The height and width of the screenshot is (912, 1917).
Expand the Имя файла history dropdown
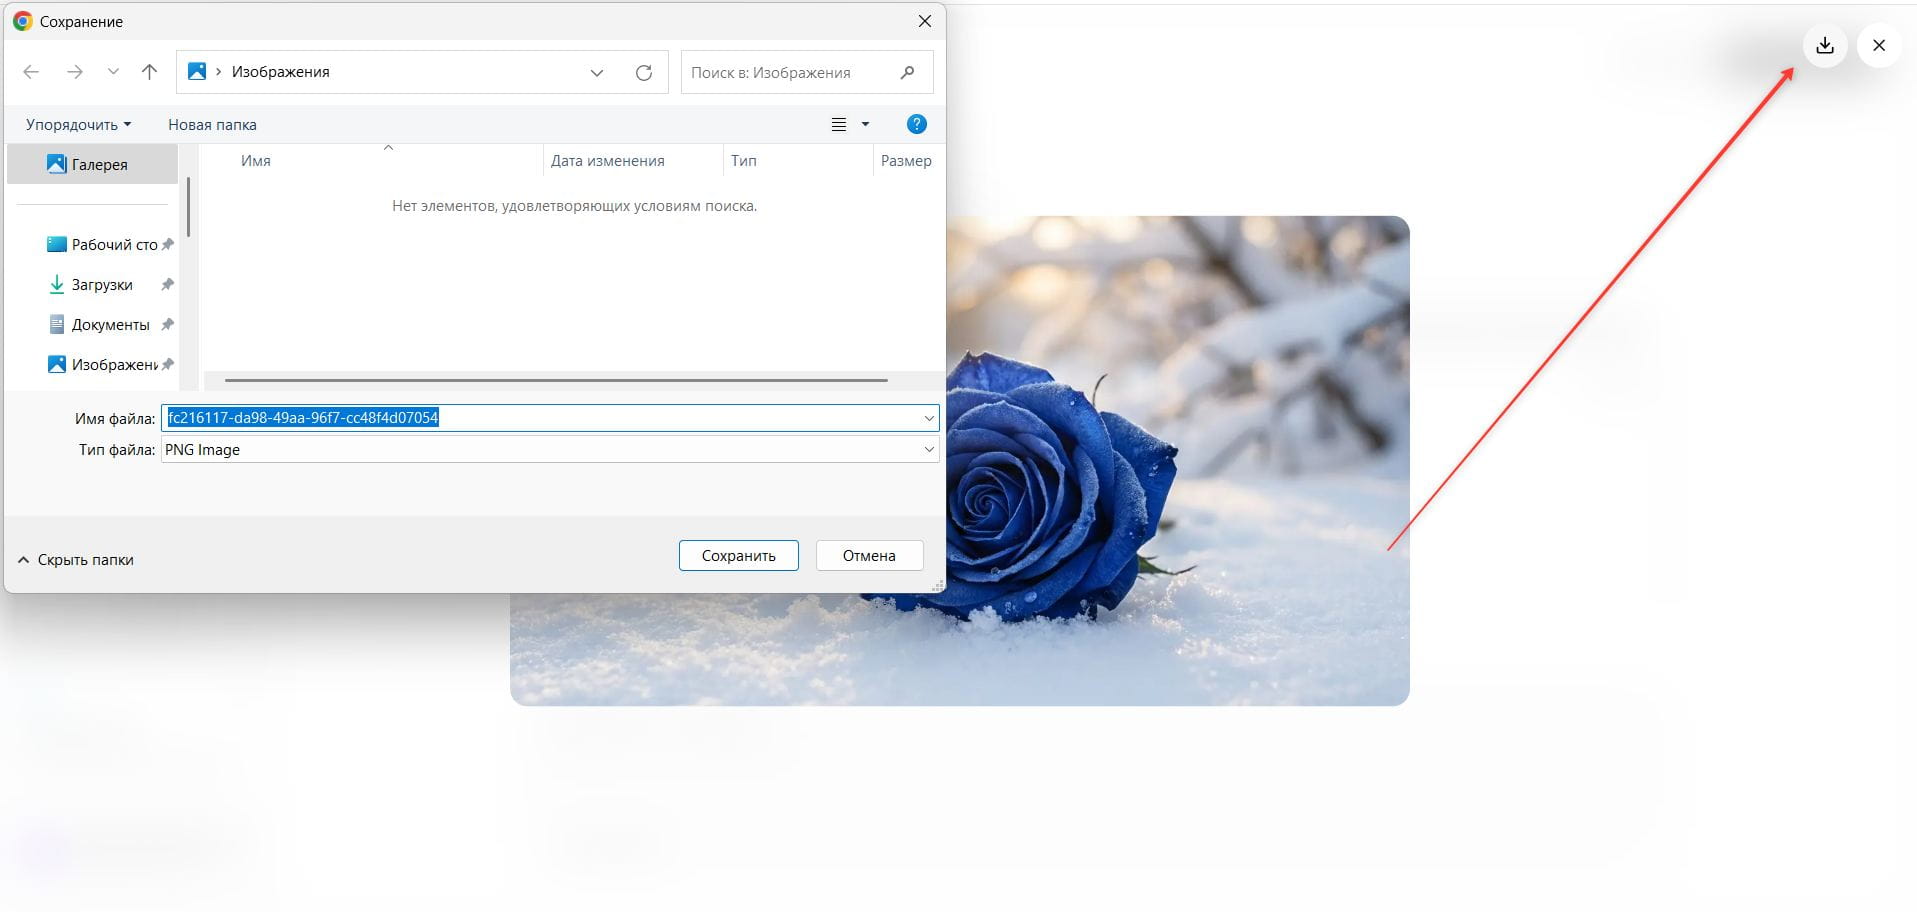928,418
